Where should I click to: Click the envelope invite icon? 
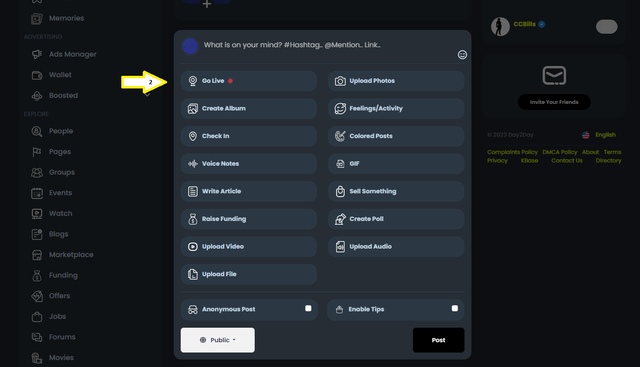point(554,76)
